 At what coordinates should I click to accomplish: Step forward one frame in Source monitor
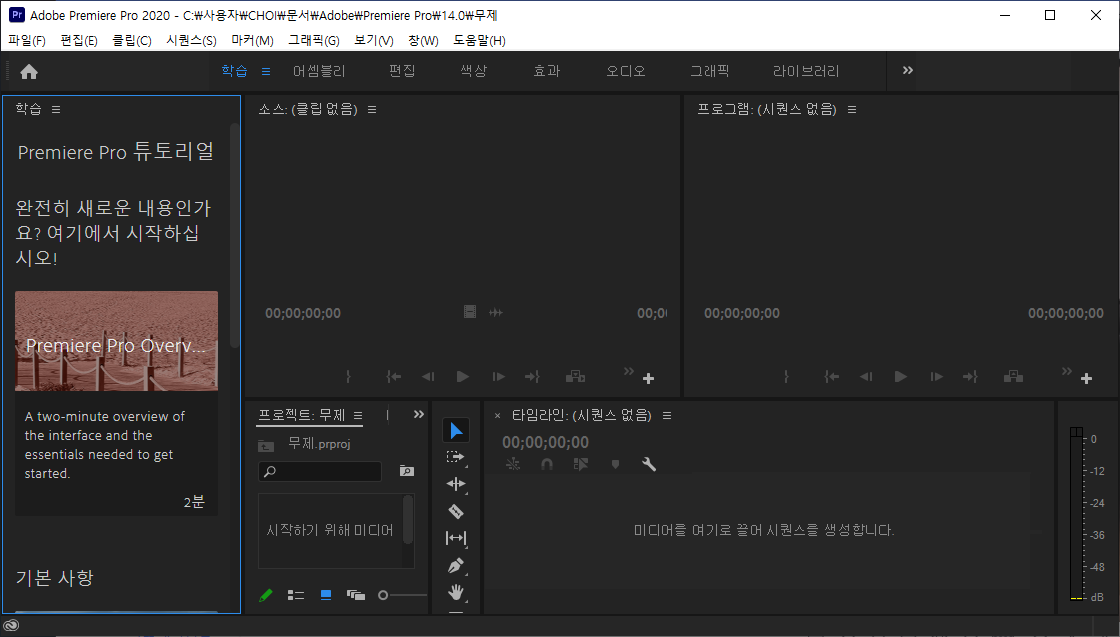499,376
